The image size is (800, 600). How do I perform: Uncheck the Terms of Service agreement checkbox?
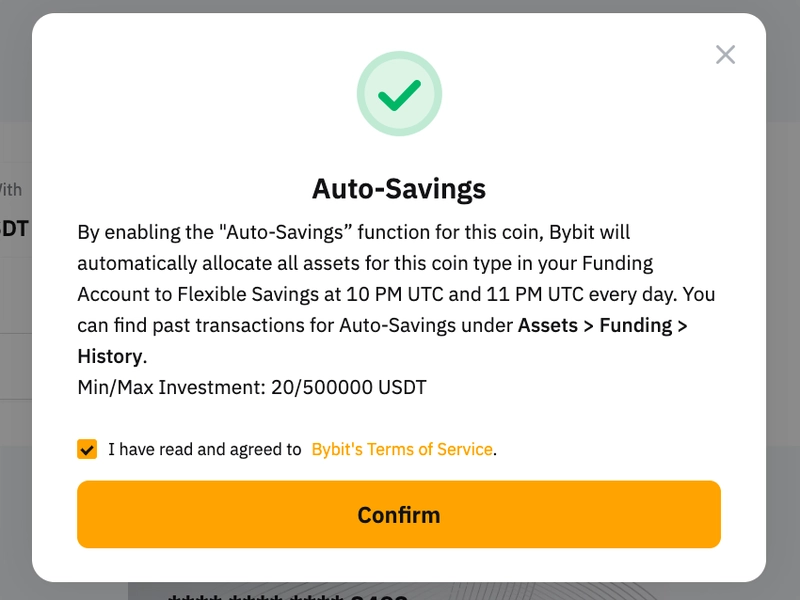pyautogui.click(x=87, y=449)
